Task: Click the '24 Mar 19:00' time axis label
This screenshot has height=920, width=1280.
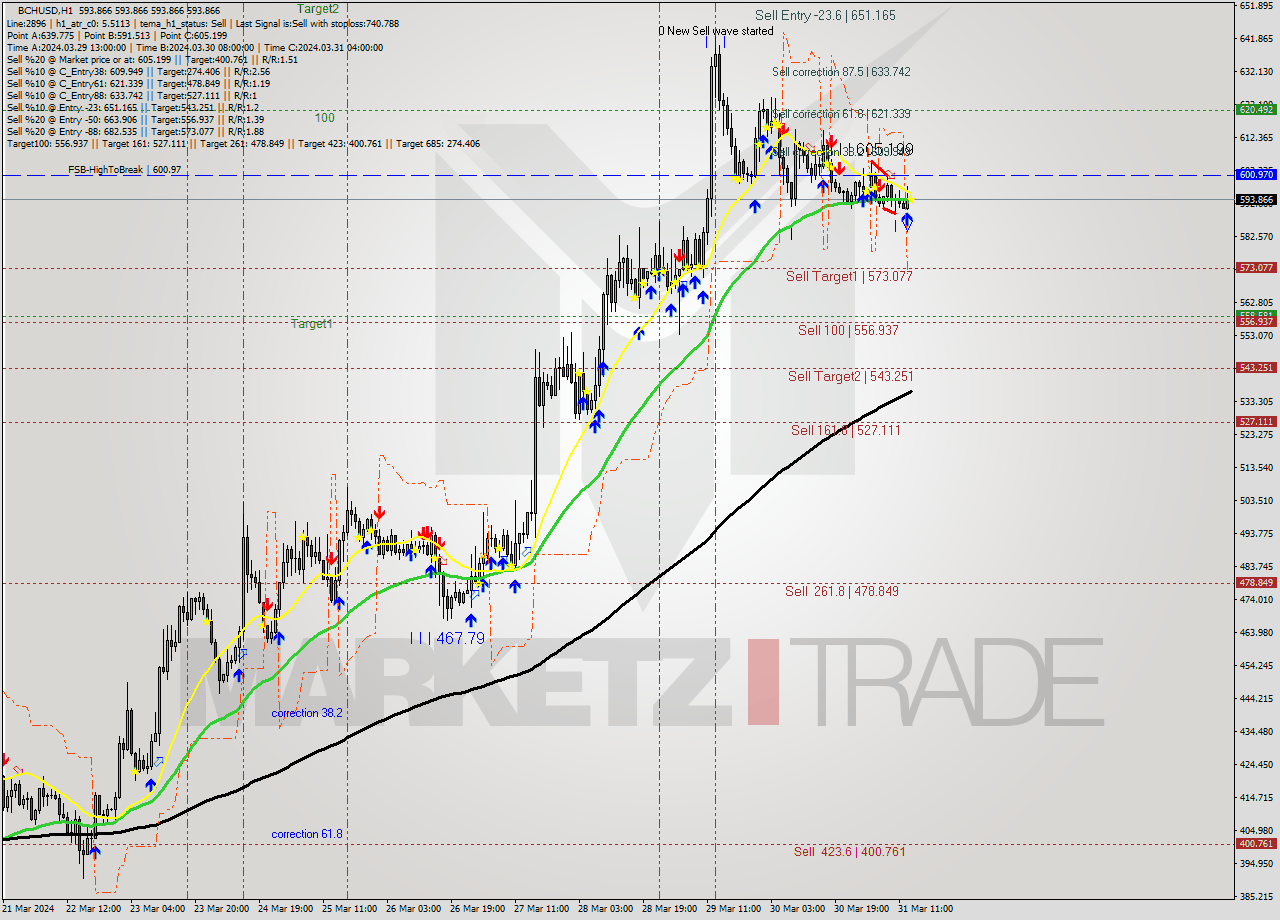Action: click(x=285, y=910)
